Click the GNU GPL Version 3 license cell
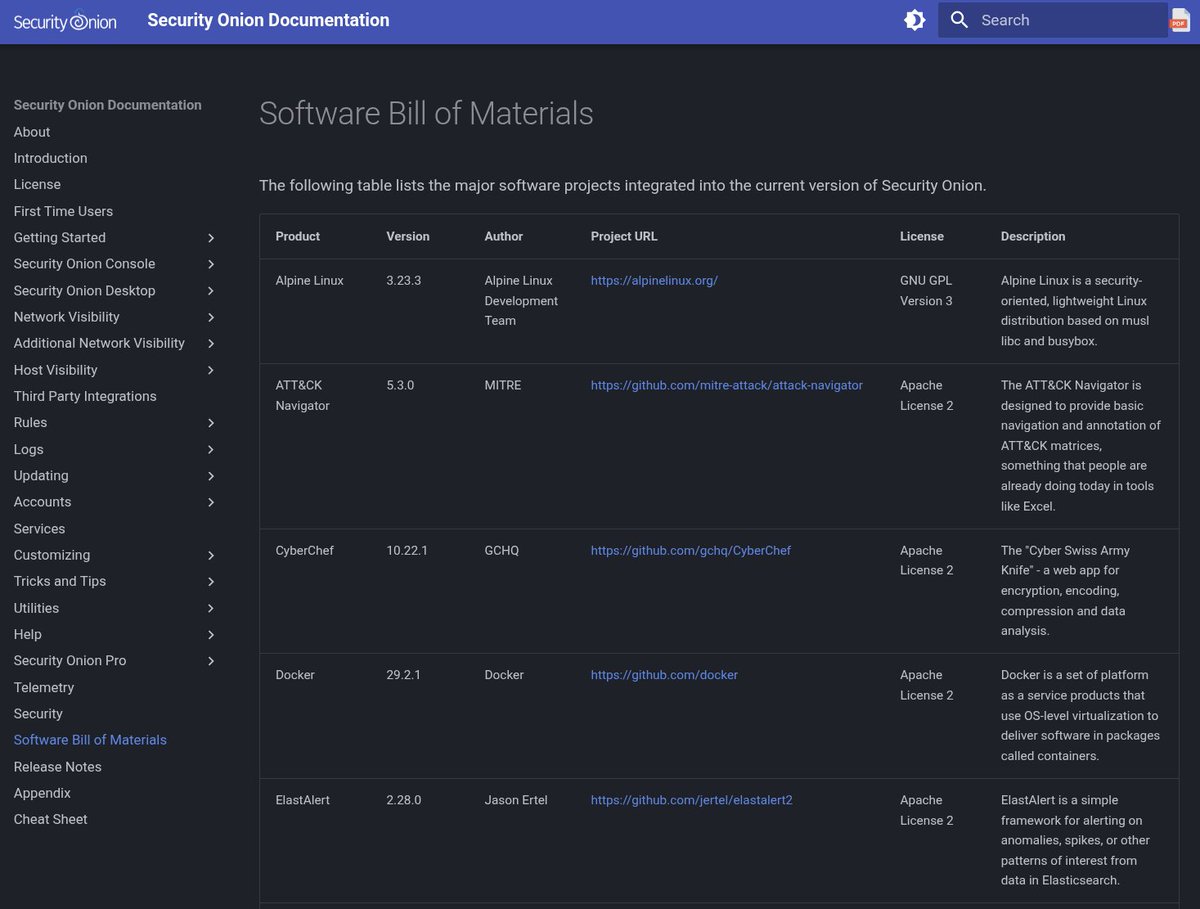1200x909 pixels. [927, 291]
